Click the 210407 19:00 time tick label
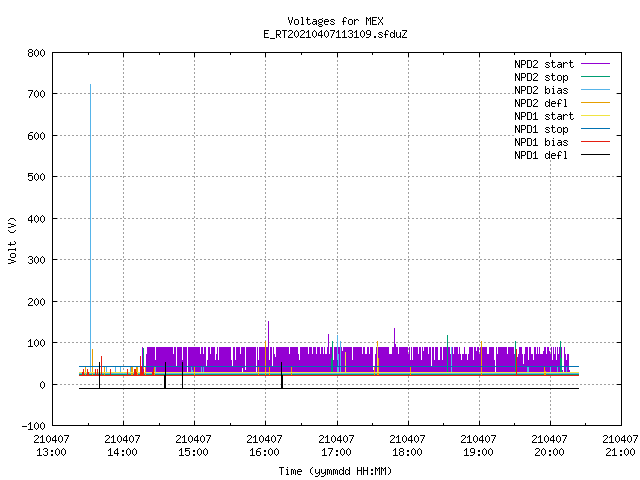The image size is (640, 480). click(x=478, y=445)
